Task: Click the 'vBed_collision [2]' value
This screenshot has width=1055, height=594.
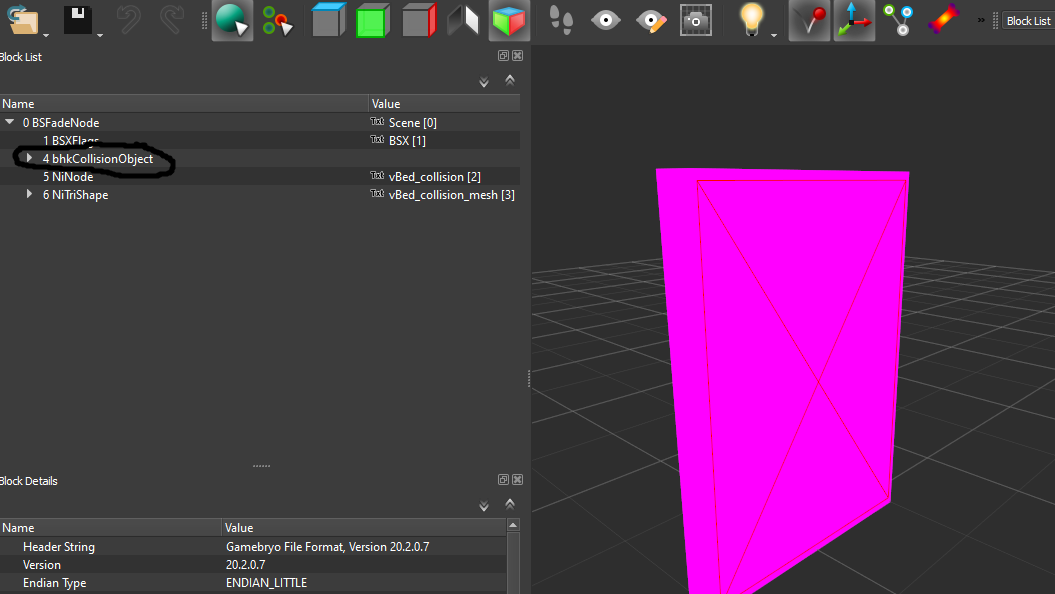Action: tap(435, 176)
